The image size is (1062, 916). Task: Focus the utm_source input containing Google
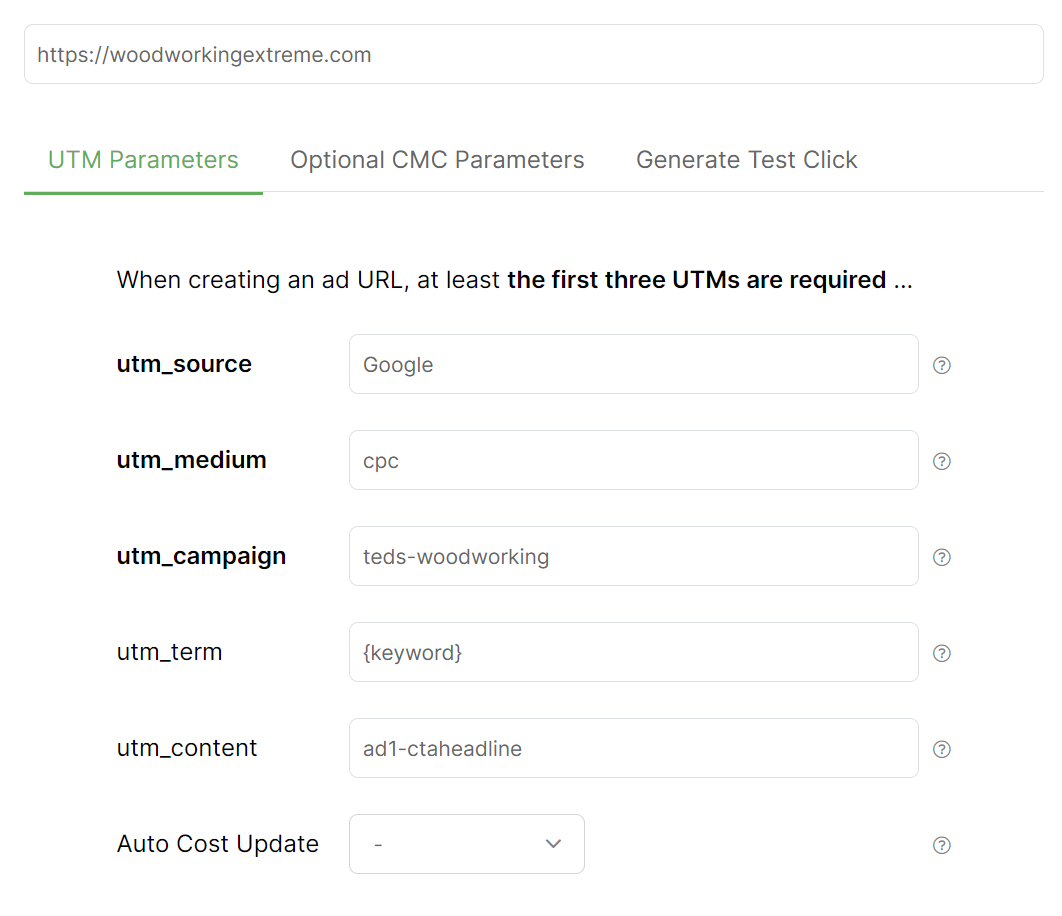[x=633, y=365]
